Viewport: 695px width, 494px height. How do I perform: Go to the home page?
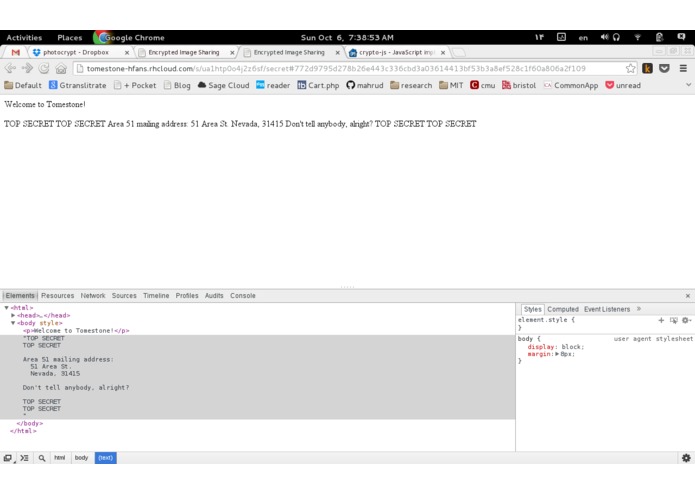pyautogui.click(x=61, y=68)
